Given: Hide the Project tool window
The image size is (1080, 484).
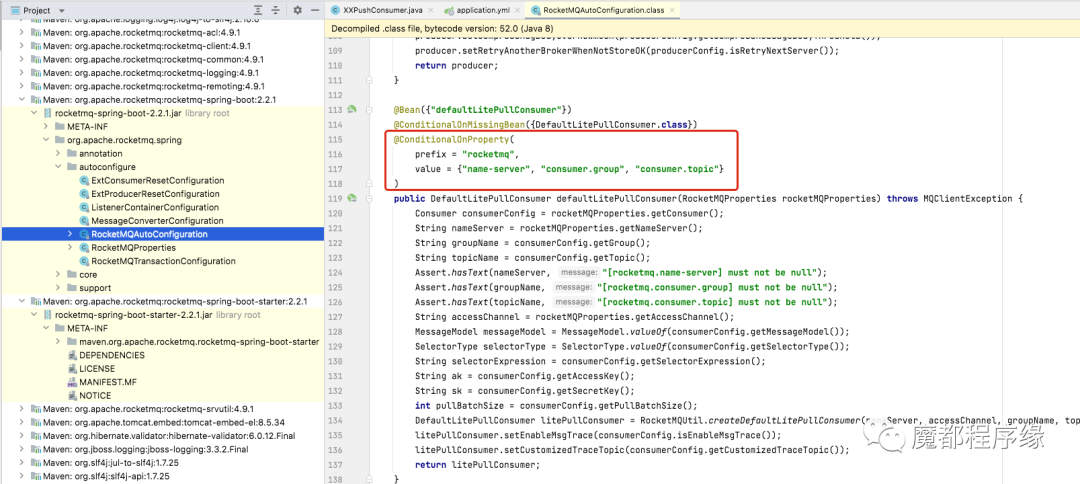Looking at the screenshot, I should click(x=314, y=10).
